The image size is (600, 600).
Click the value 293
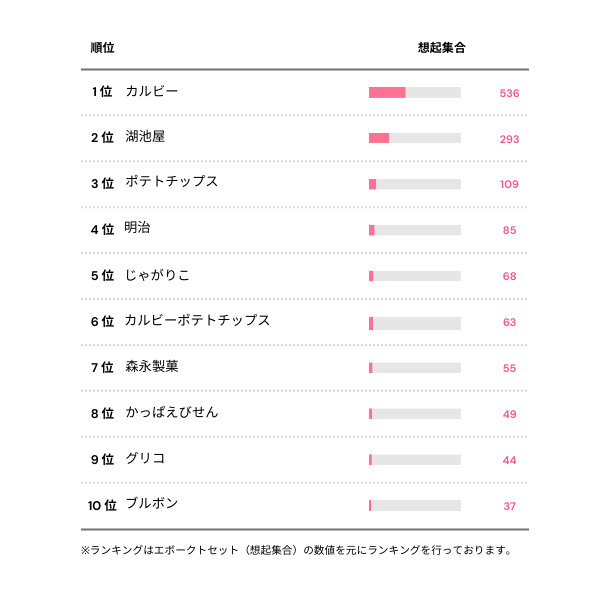(x=509, y=139)
